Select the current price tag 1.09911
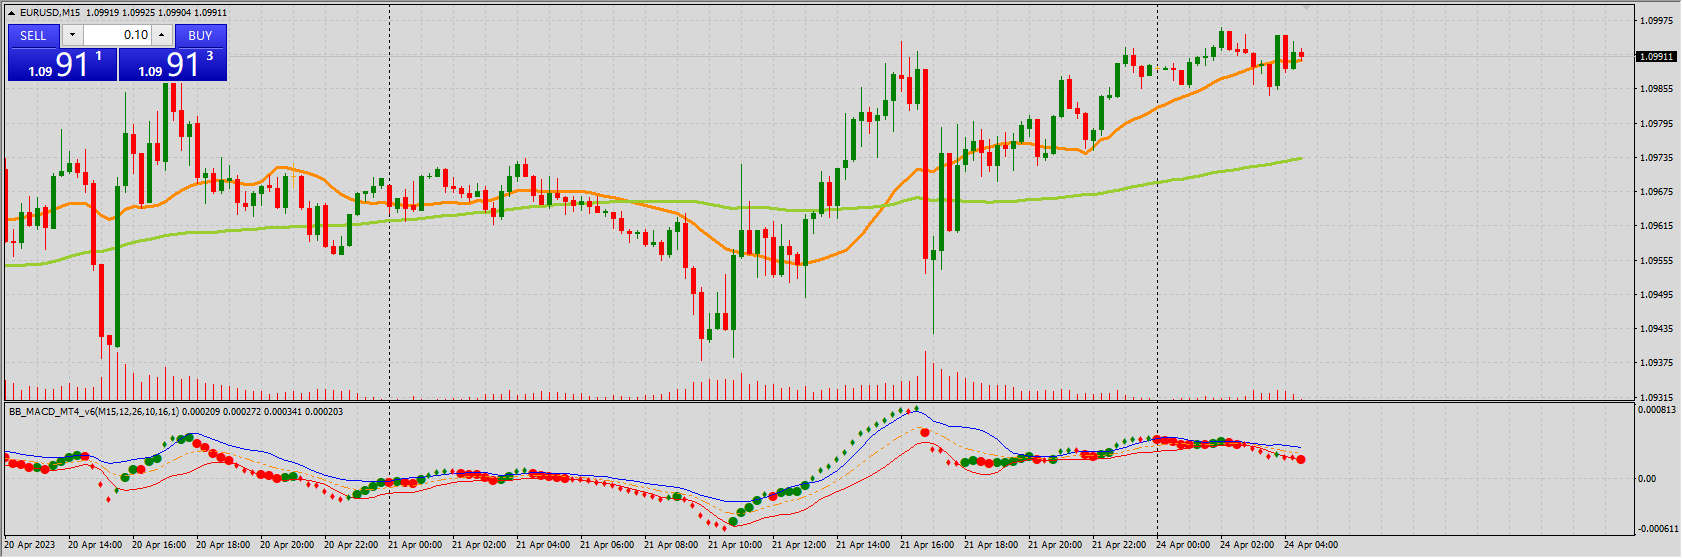This screenshot has height=558, width=1682. tap(1656, 57)
